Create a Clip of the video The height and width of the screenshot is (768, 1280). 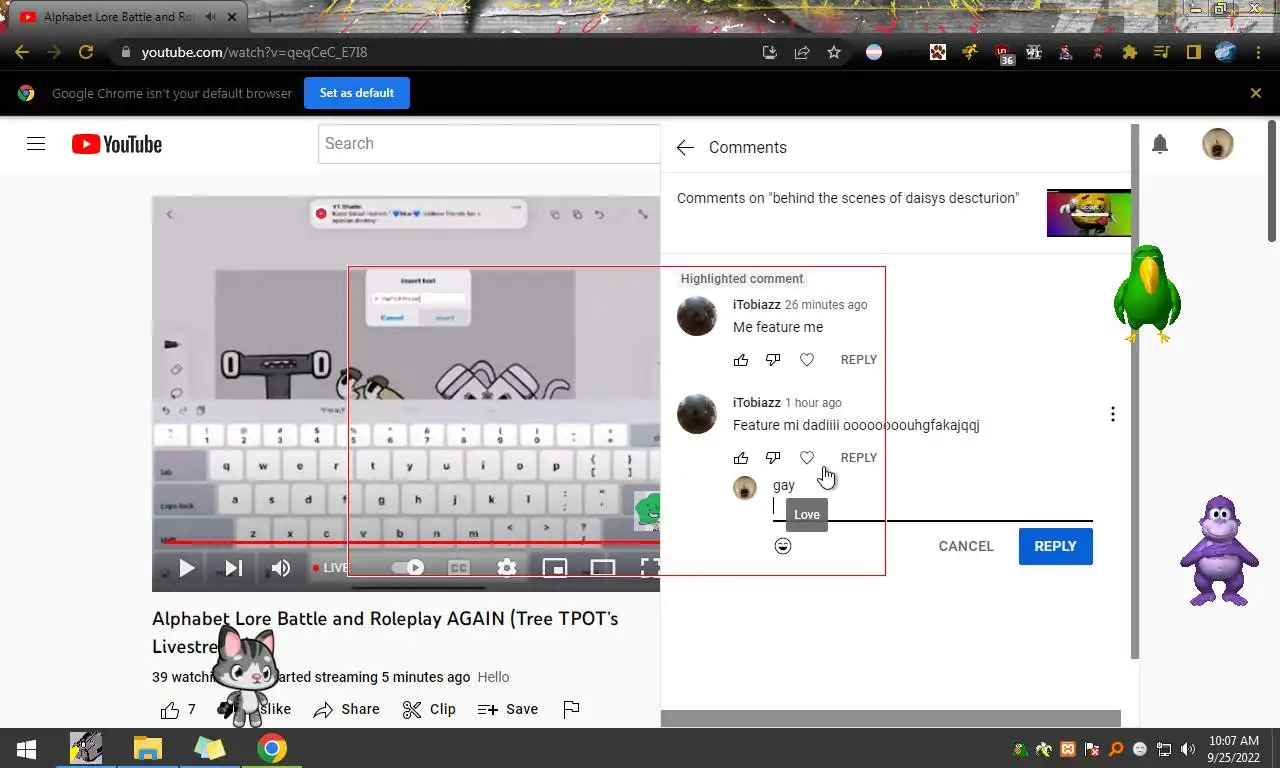429,709
